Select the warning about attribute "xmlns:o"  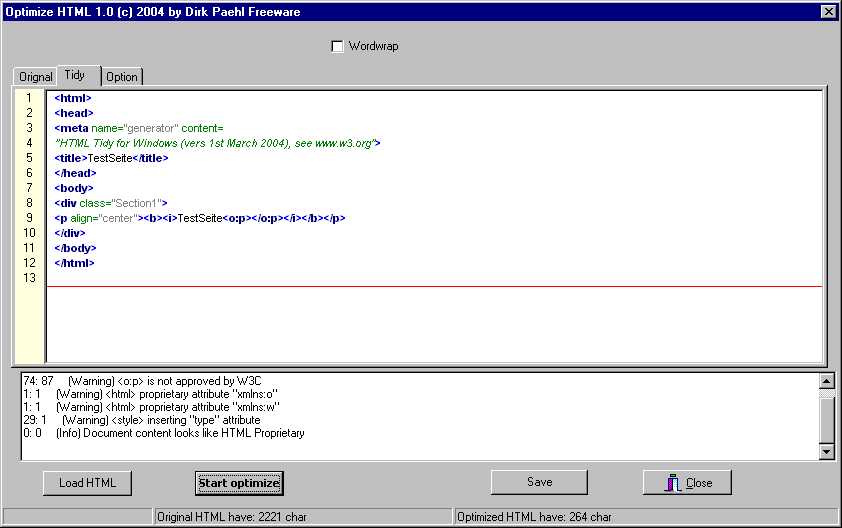pyautogui.click(x=151, y=394)
